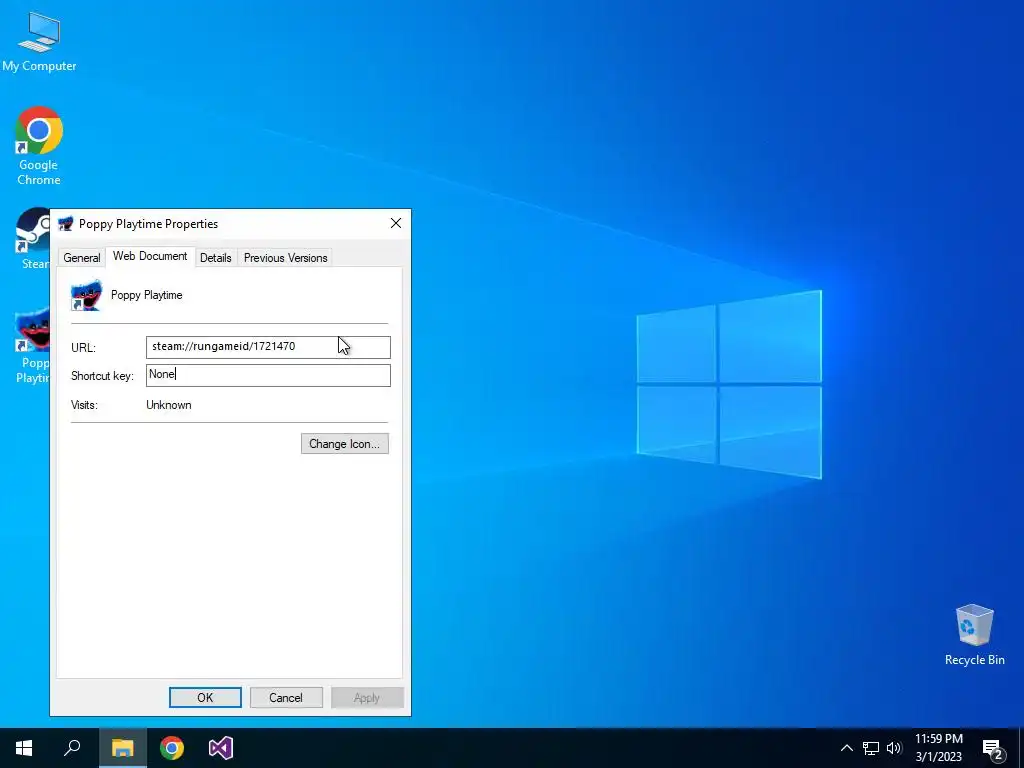Select the Poppy Playtime desktop shortcut
Screen dimensions: 1024x768
(32, 346)
